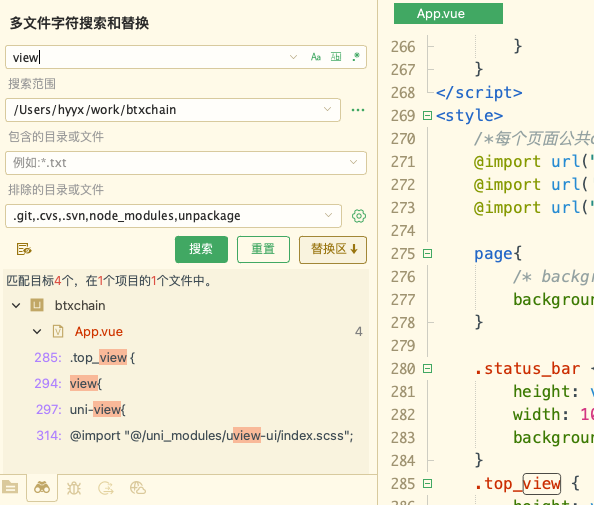Fold the <style> block at line 269
594x505 pixels.
pos(427,116)
